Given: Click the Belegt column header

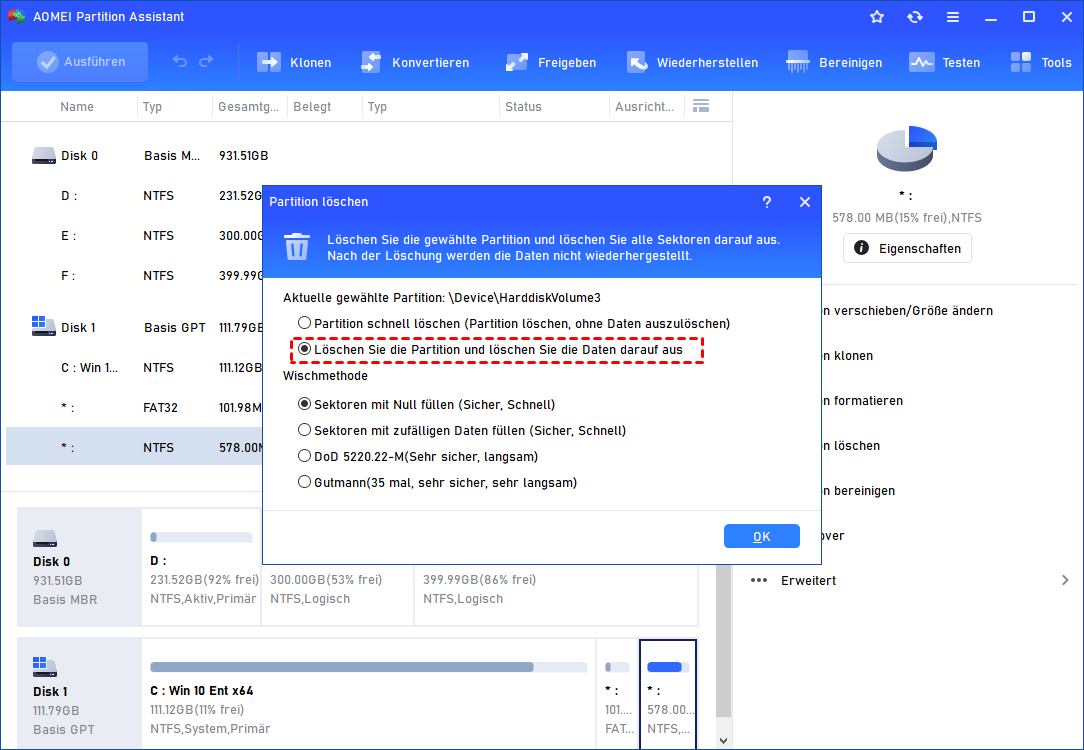Looking at the screenshot, I should (x=312, y=106).
